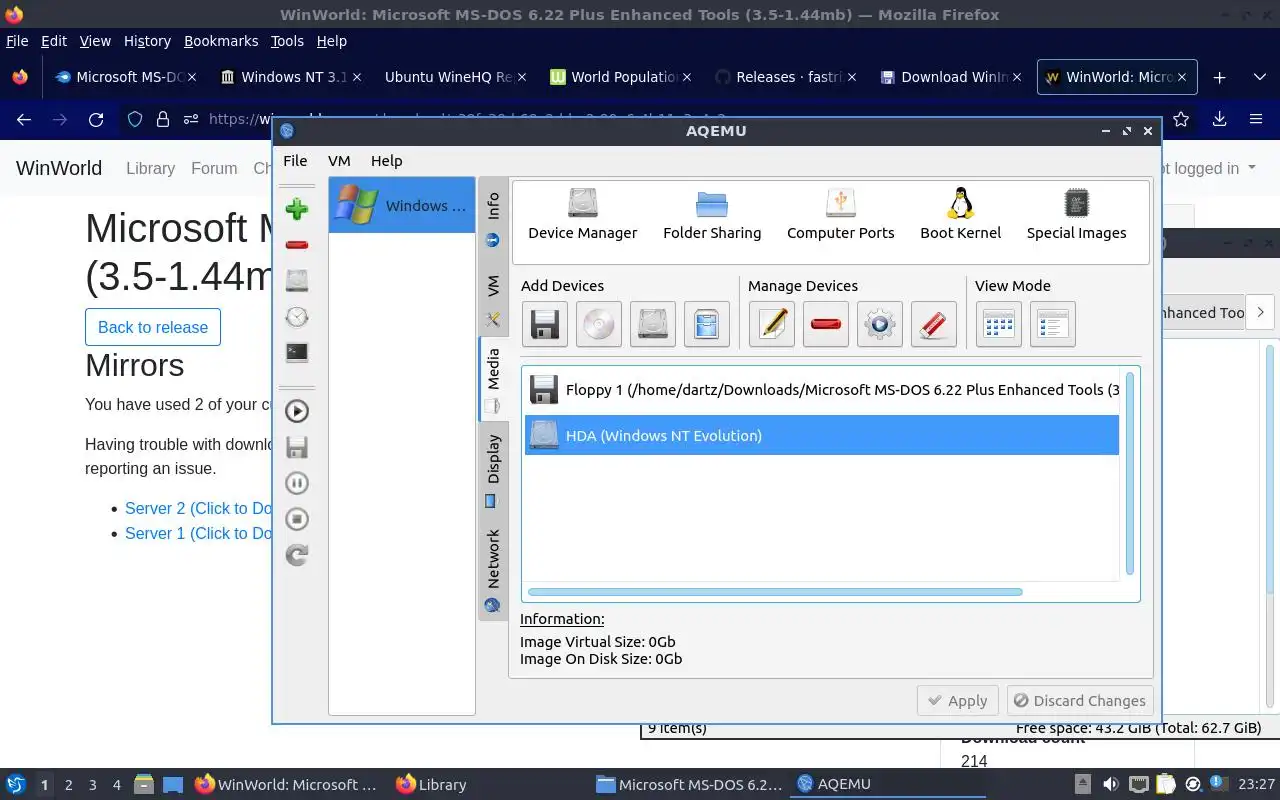Image resolution: width=1280 pixels, height=800 pixels.
Task: Click the floppy save icon in AQEMU's left sidebar
Action: tap(296, 447)
